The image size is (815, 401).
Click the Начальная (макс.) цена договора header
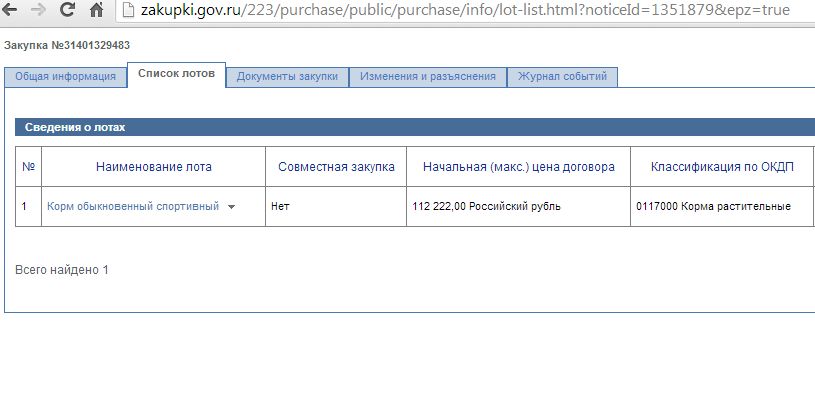point(518,166)
